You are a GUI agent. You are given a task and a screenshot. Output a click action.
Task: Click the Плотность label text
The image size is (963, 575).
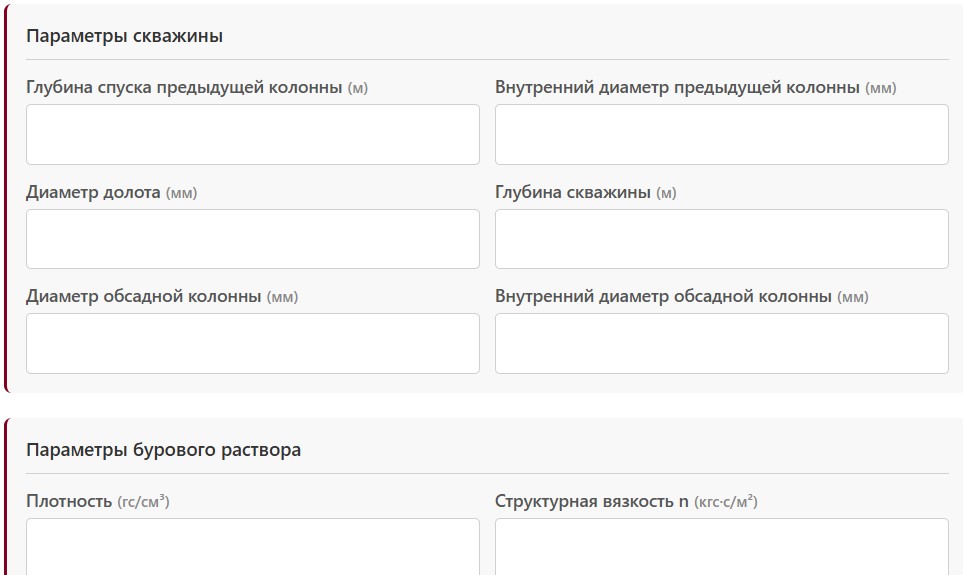(x=69, y=501)
